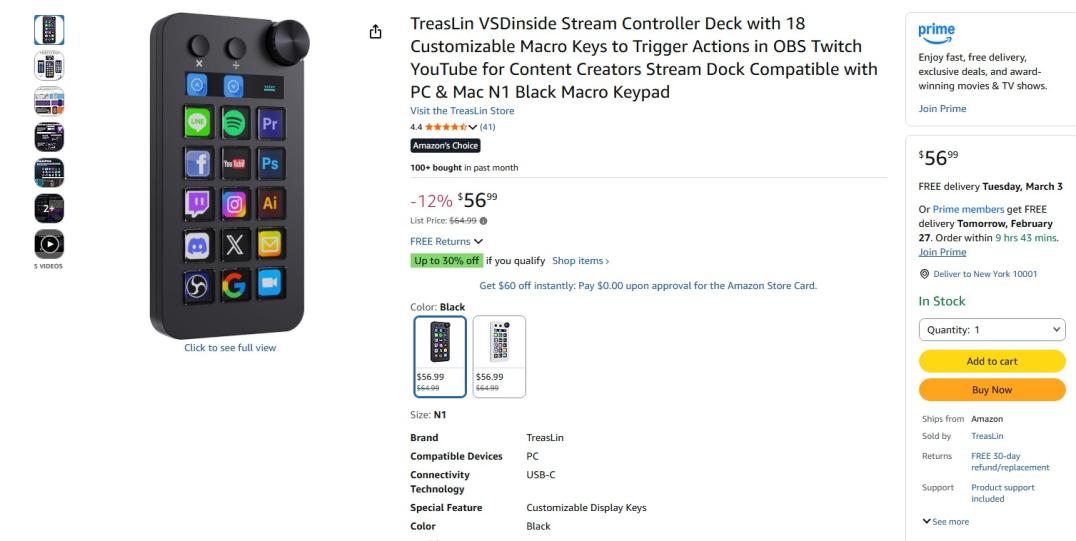Select the first product image thumbnail
Screen dimensions: 1076x541
point(49,30)
